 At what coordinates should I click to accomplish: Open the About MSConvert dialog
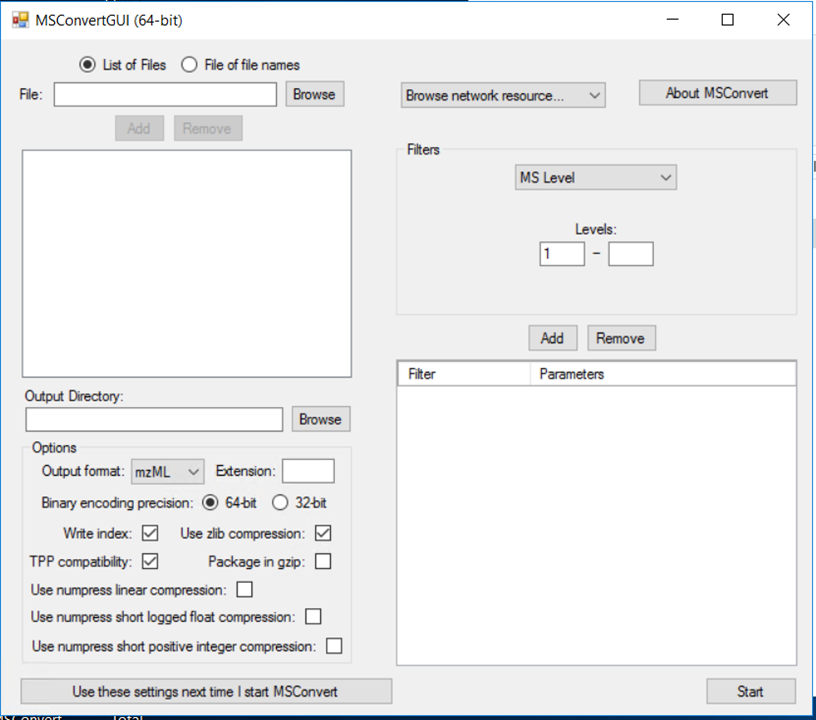point(717,93)
